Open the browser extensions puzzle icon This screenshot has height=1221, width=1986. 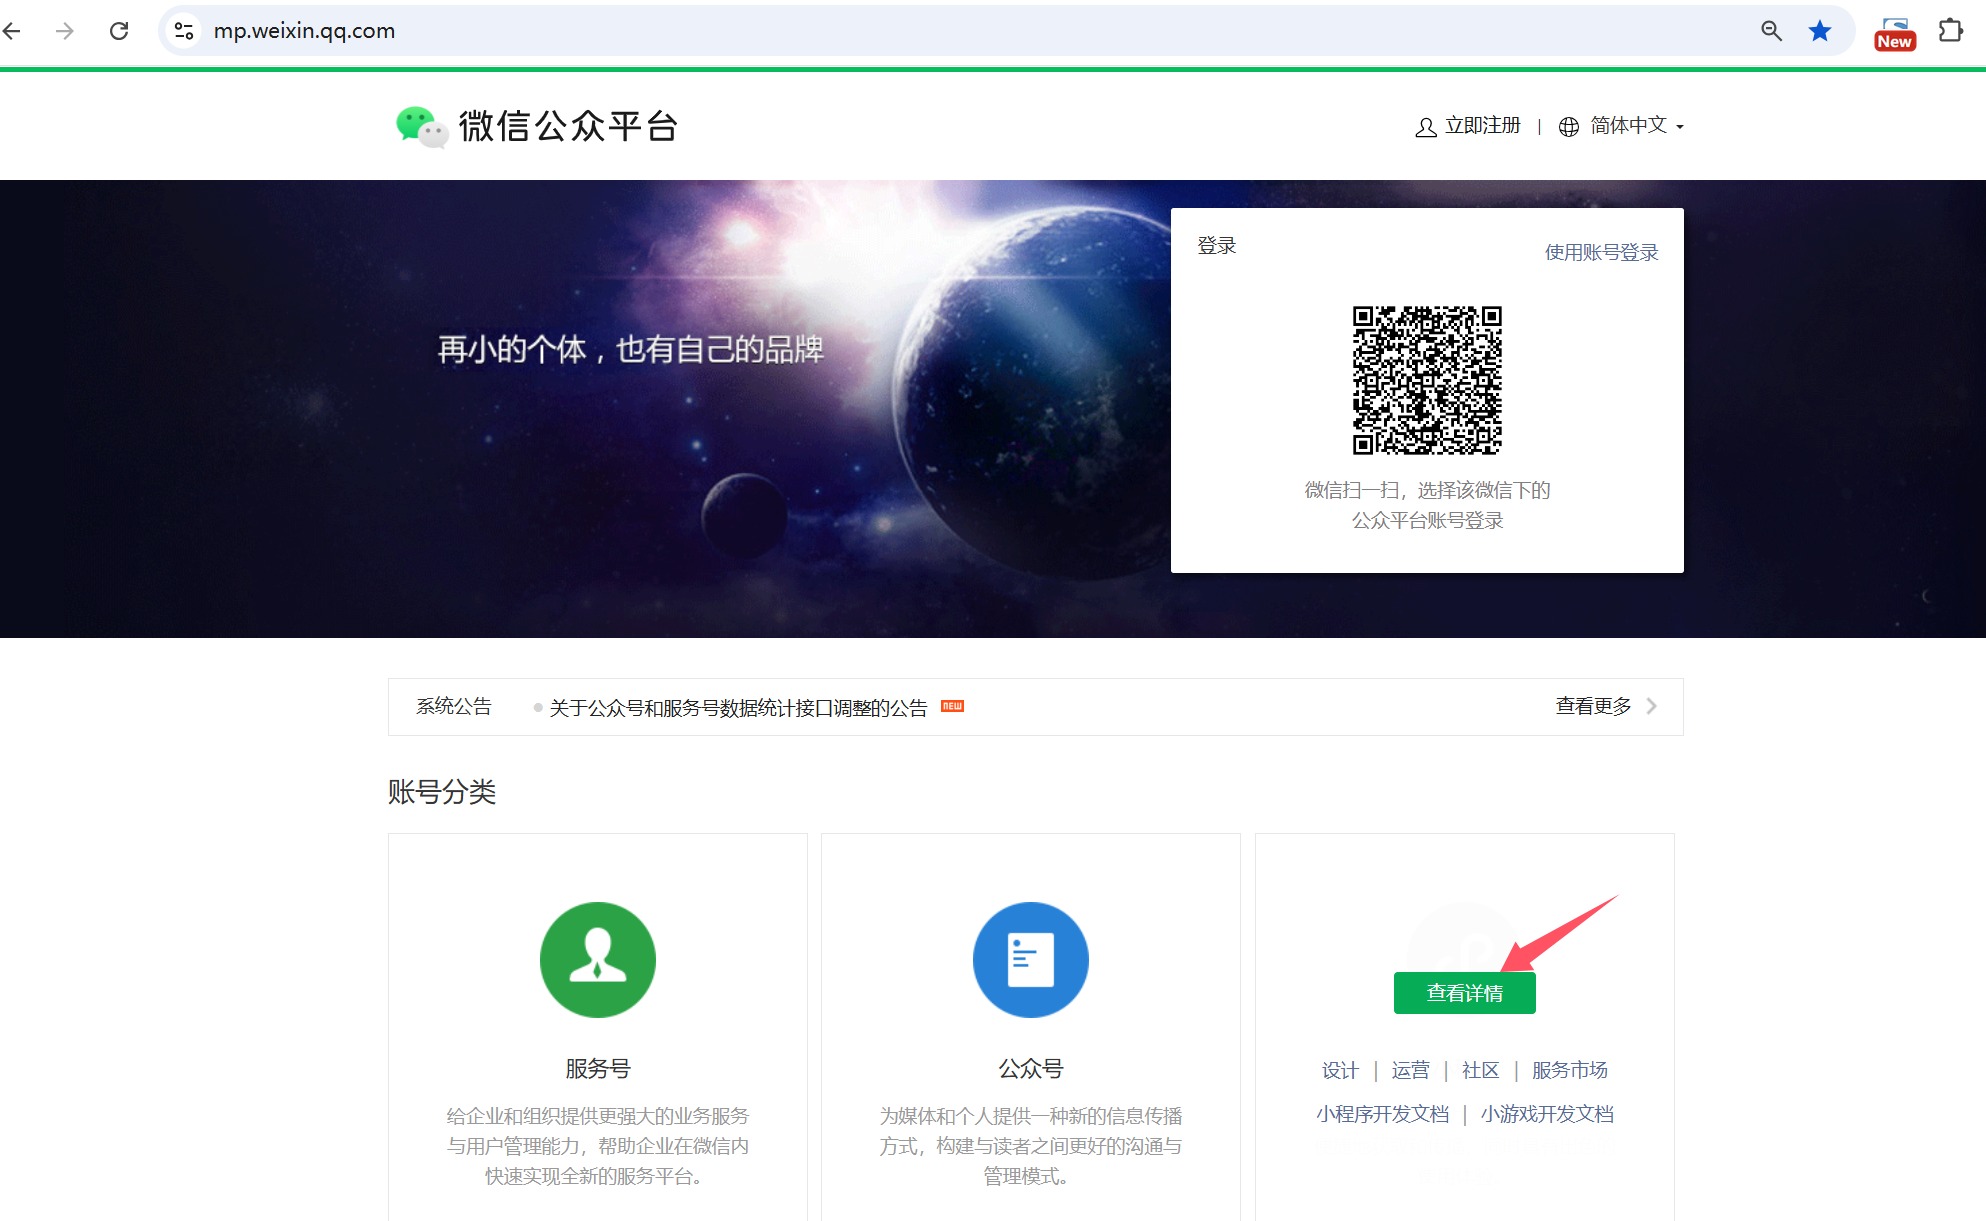click(1951, 31)
